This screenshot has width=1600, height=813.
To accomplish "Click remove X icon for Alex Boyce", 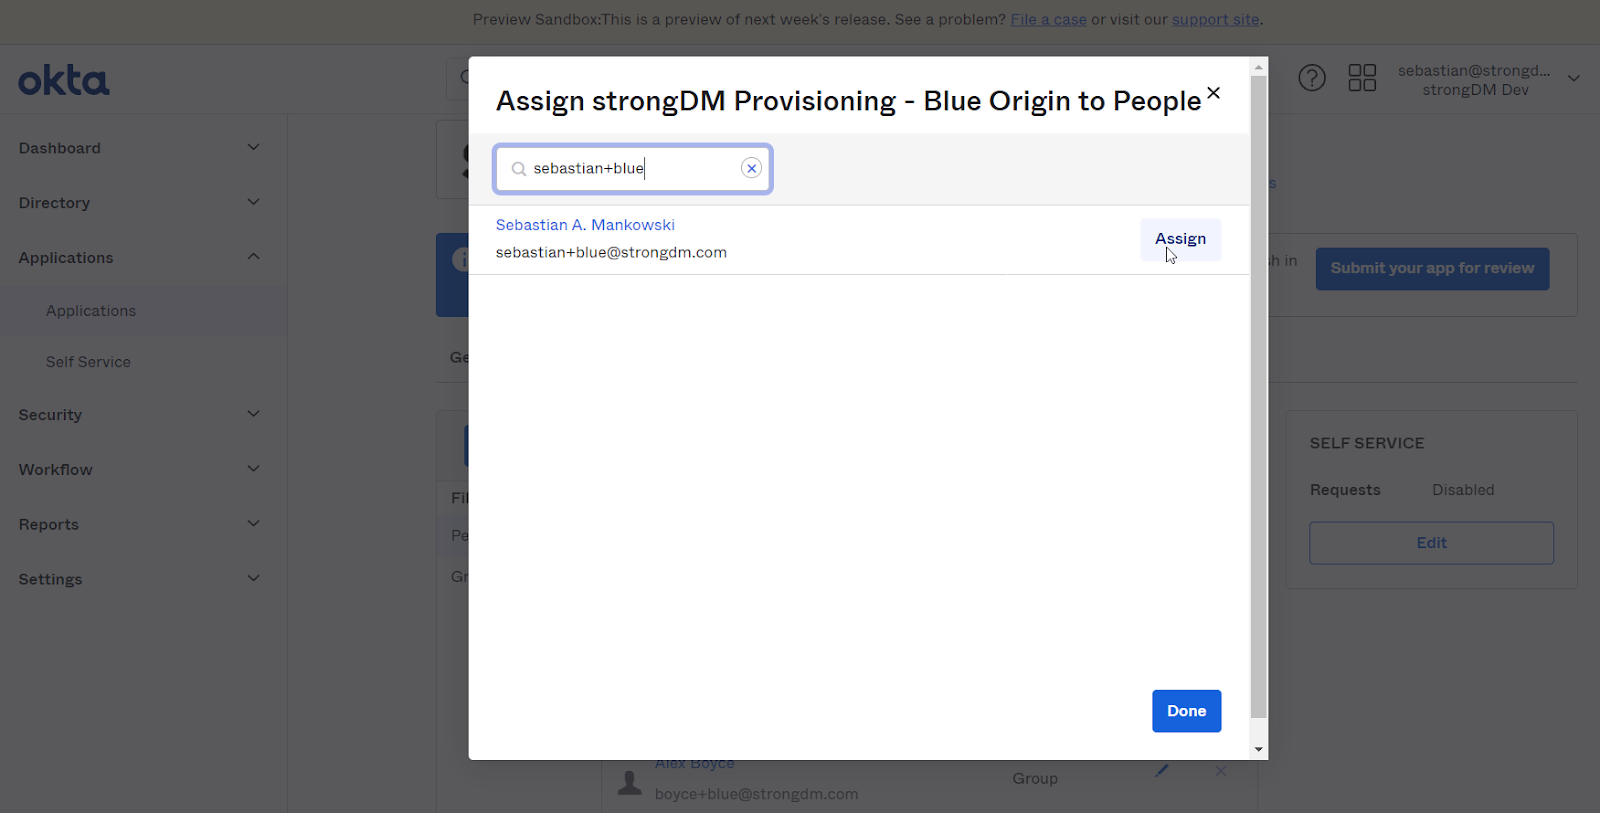I will [1221, 771].
